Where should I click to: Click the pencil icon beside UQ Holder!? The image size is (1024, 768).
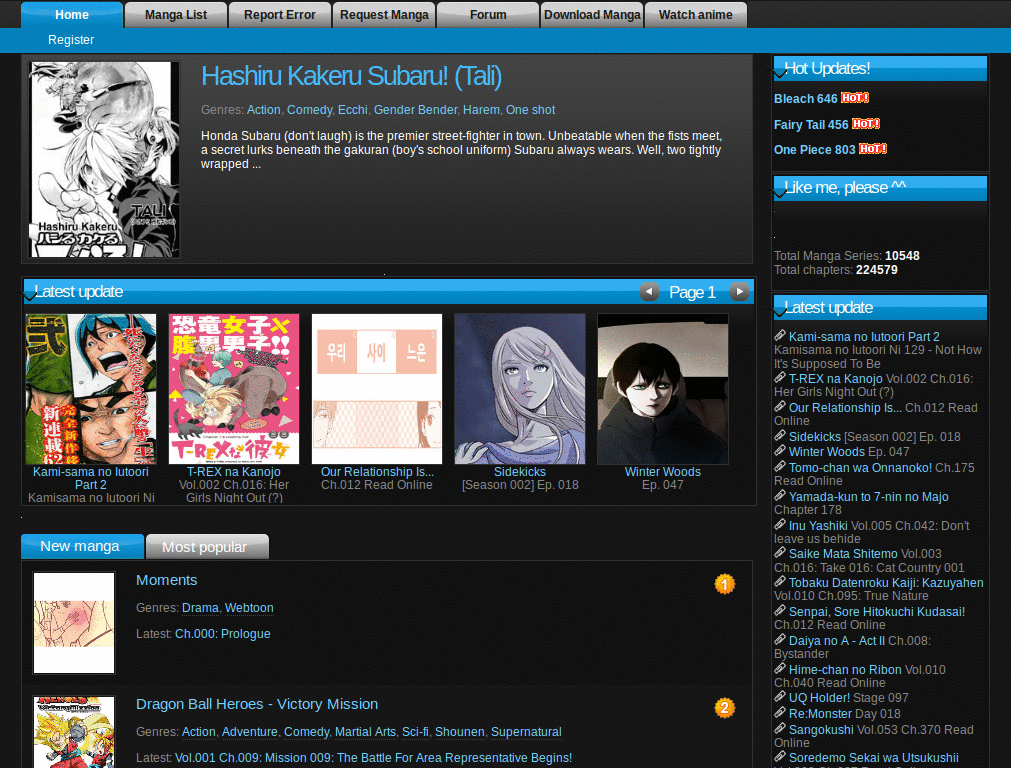click(780, 697)
